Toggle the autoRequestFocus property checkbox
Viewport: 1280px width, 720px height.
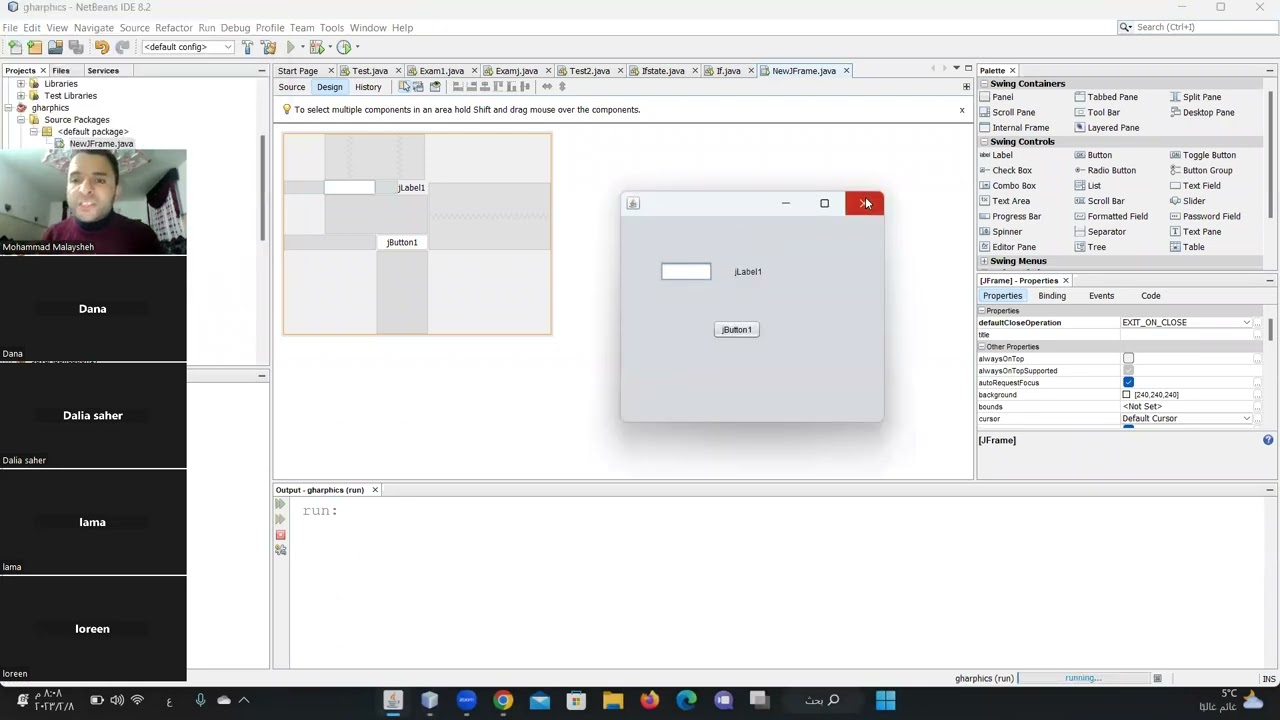click(1128, 382)
